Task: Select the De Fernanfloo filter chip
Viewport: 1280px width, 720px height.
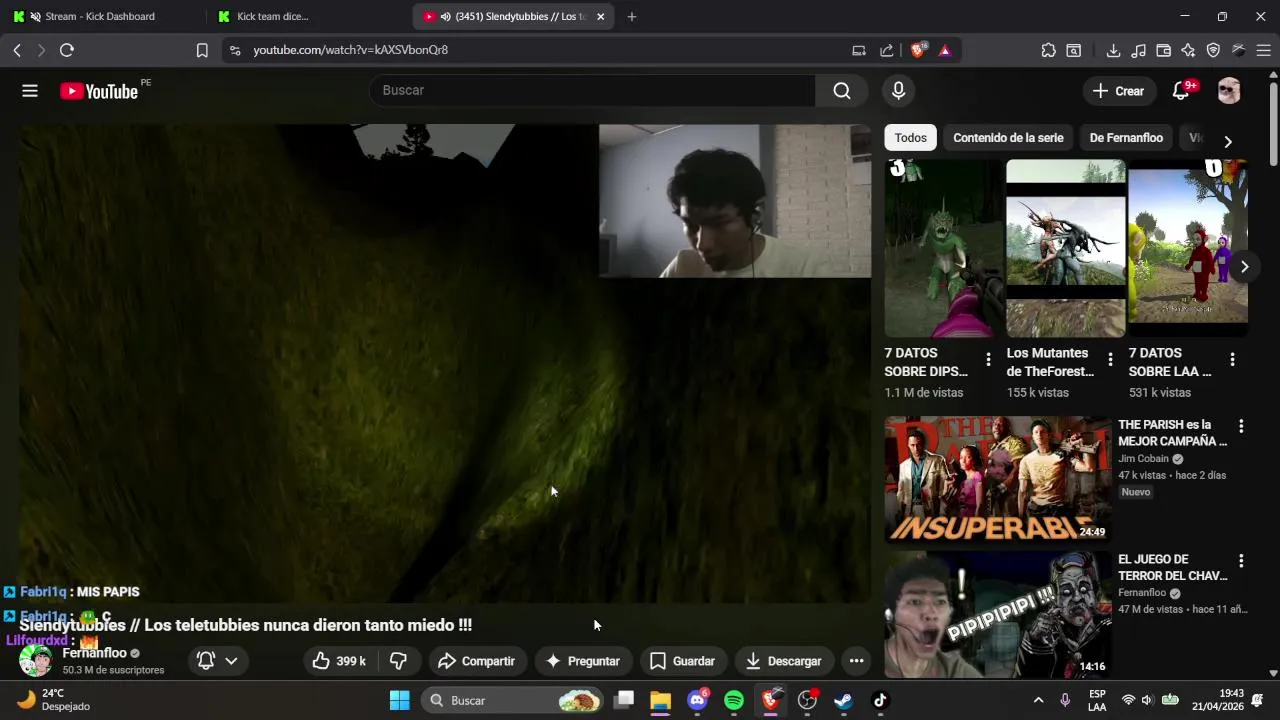Action: click(1126, 138)
